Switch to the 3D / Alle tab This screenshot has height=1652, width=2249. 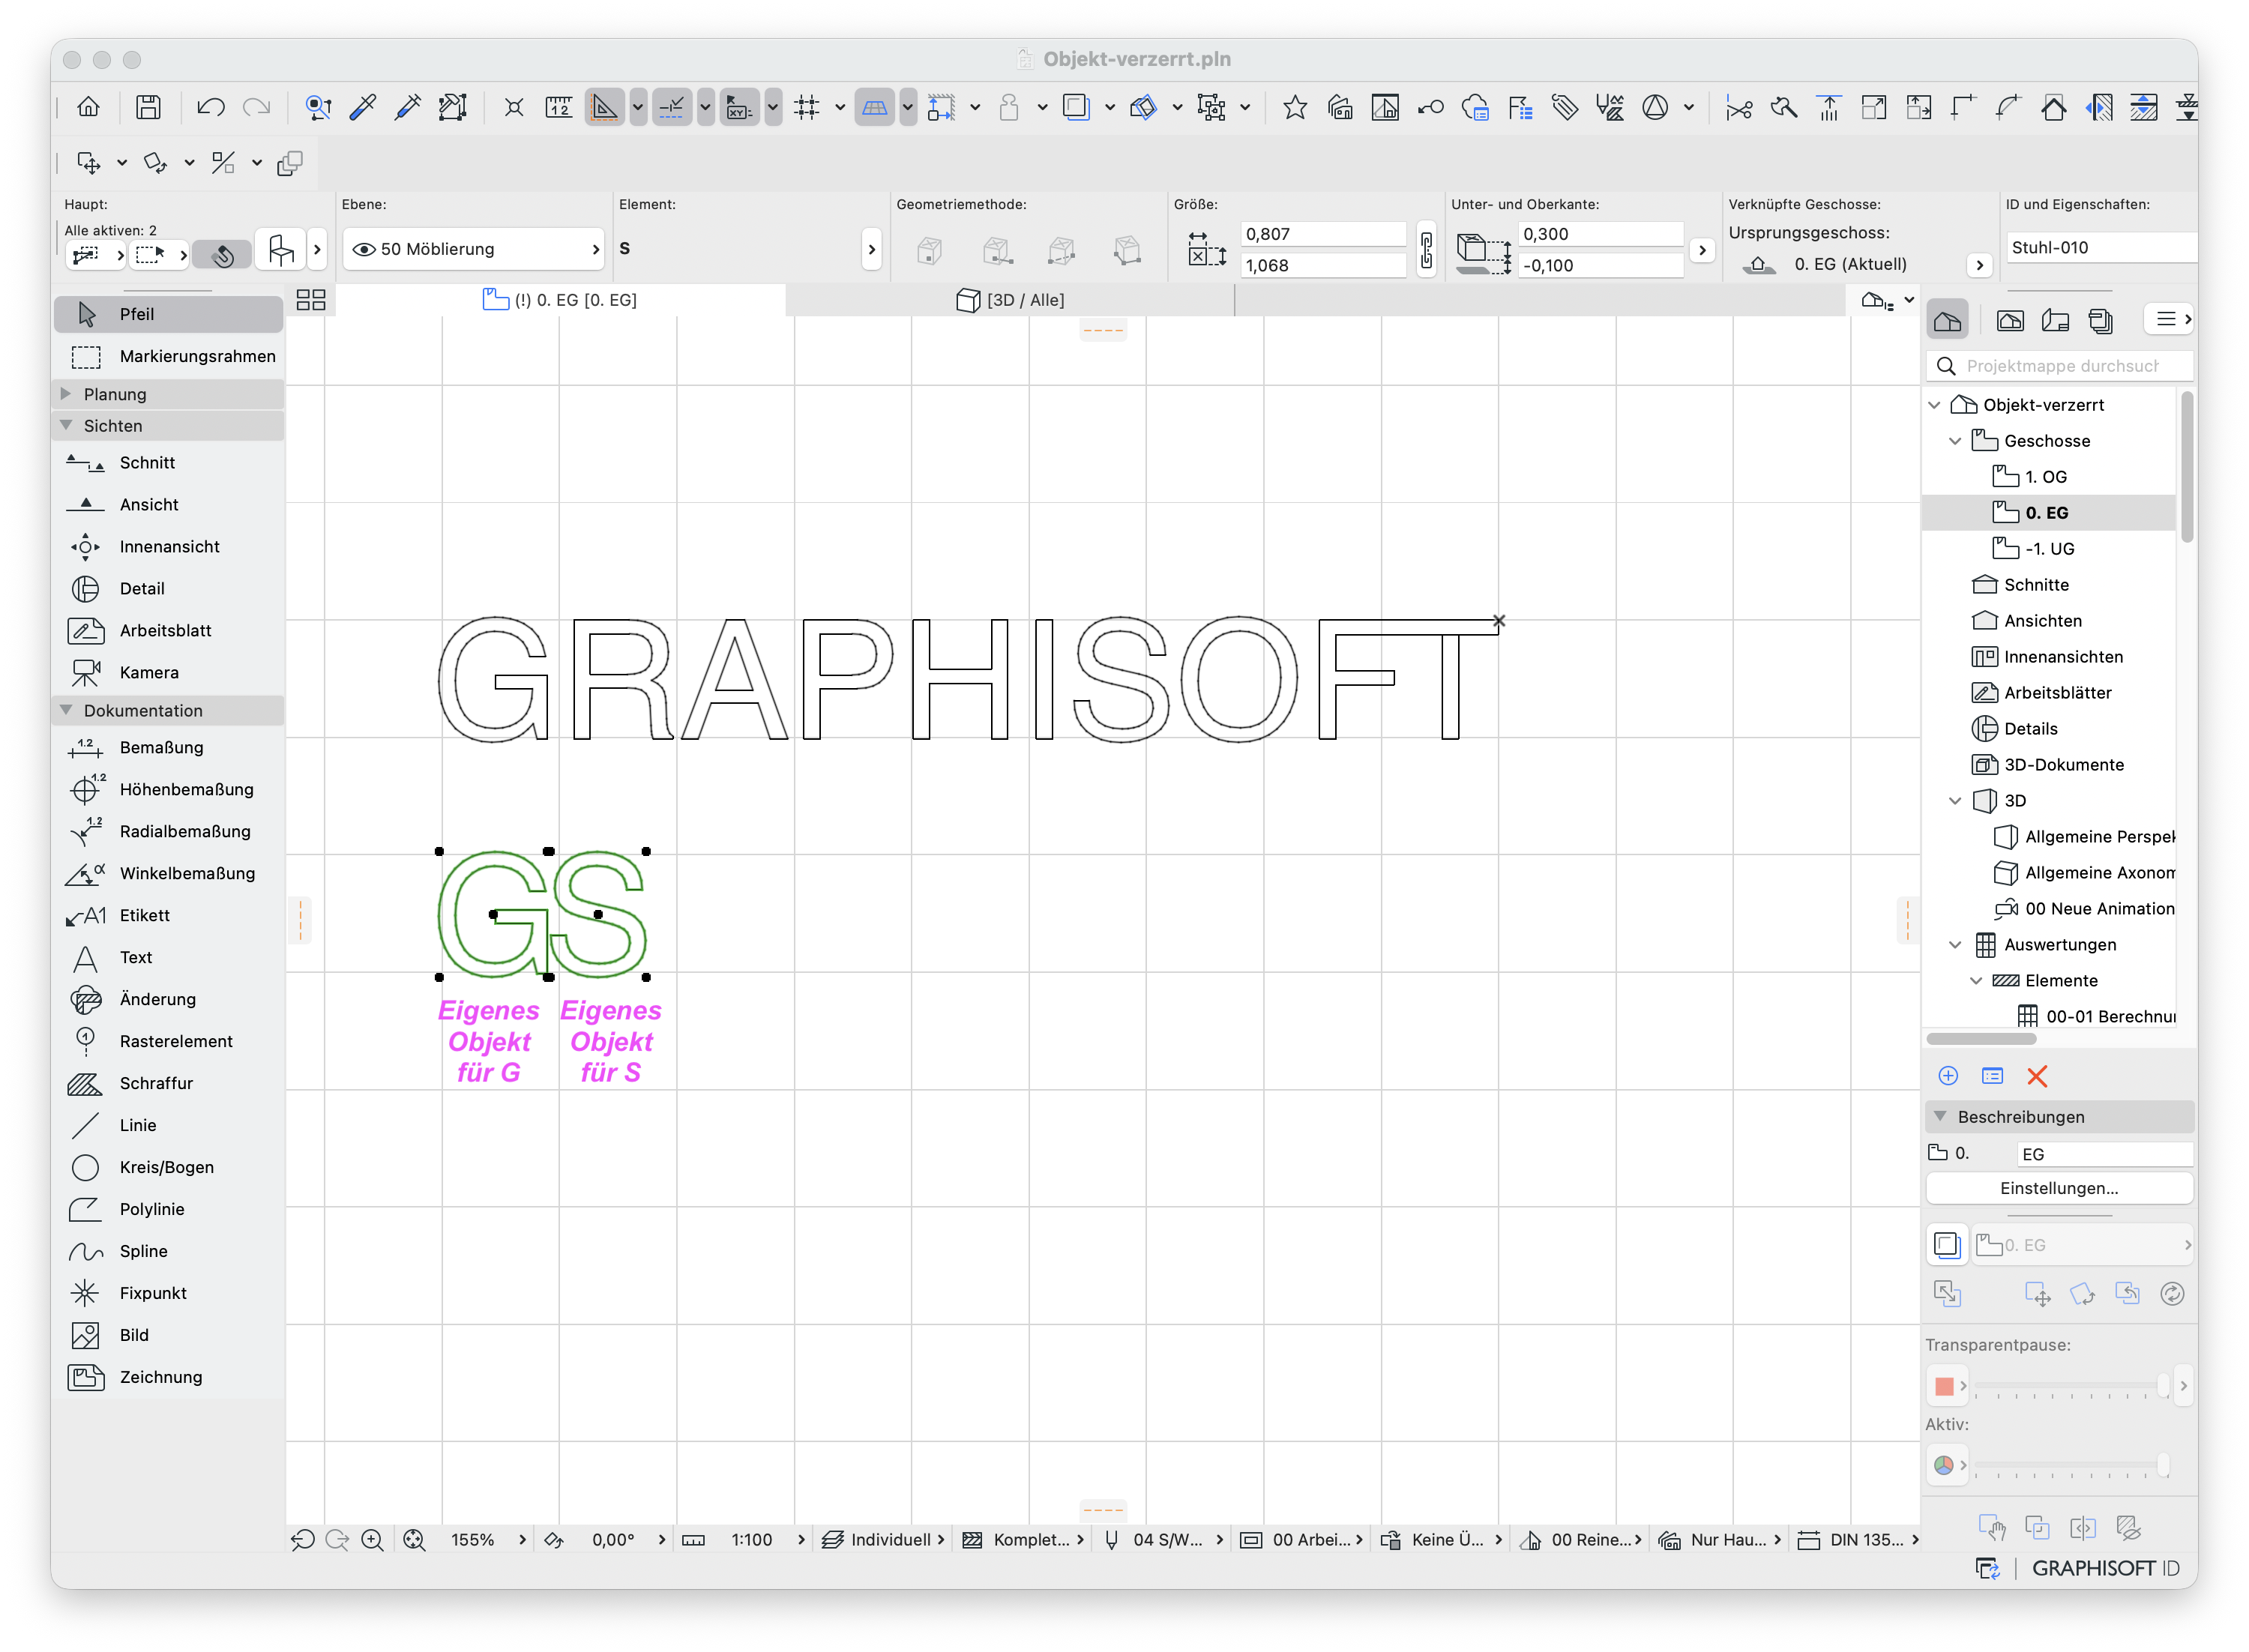(1010, 300)
